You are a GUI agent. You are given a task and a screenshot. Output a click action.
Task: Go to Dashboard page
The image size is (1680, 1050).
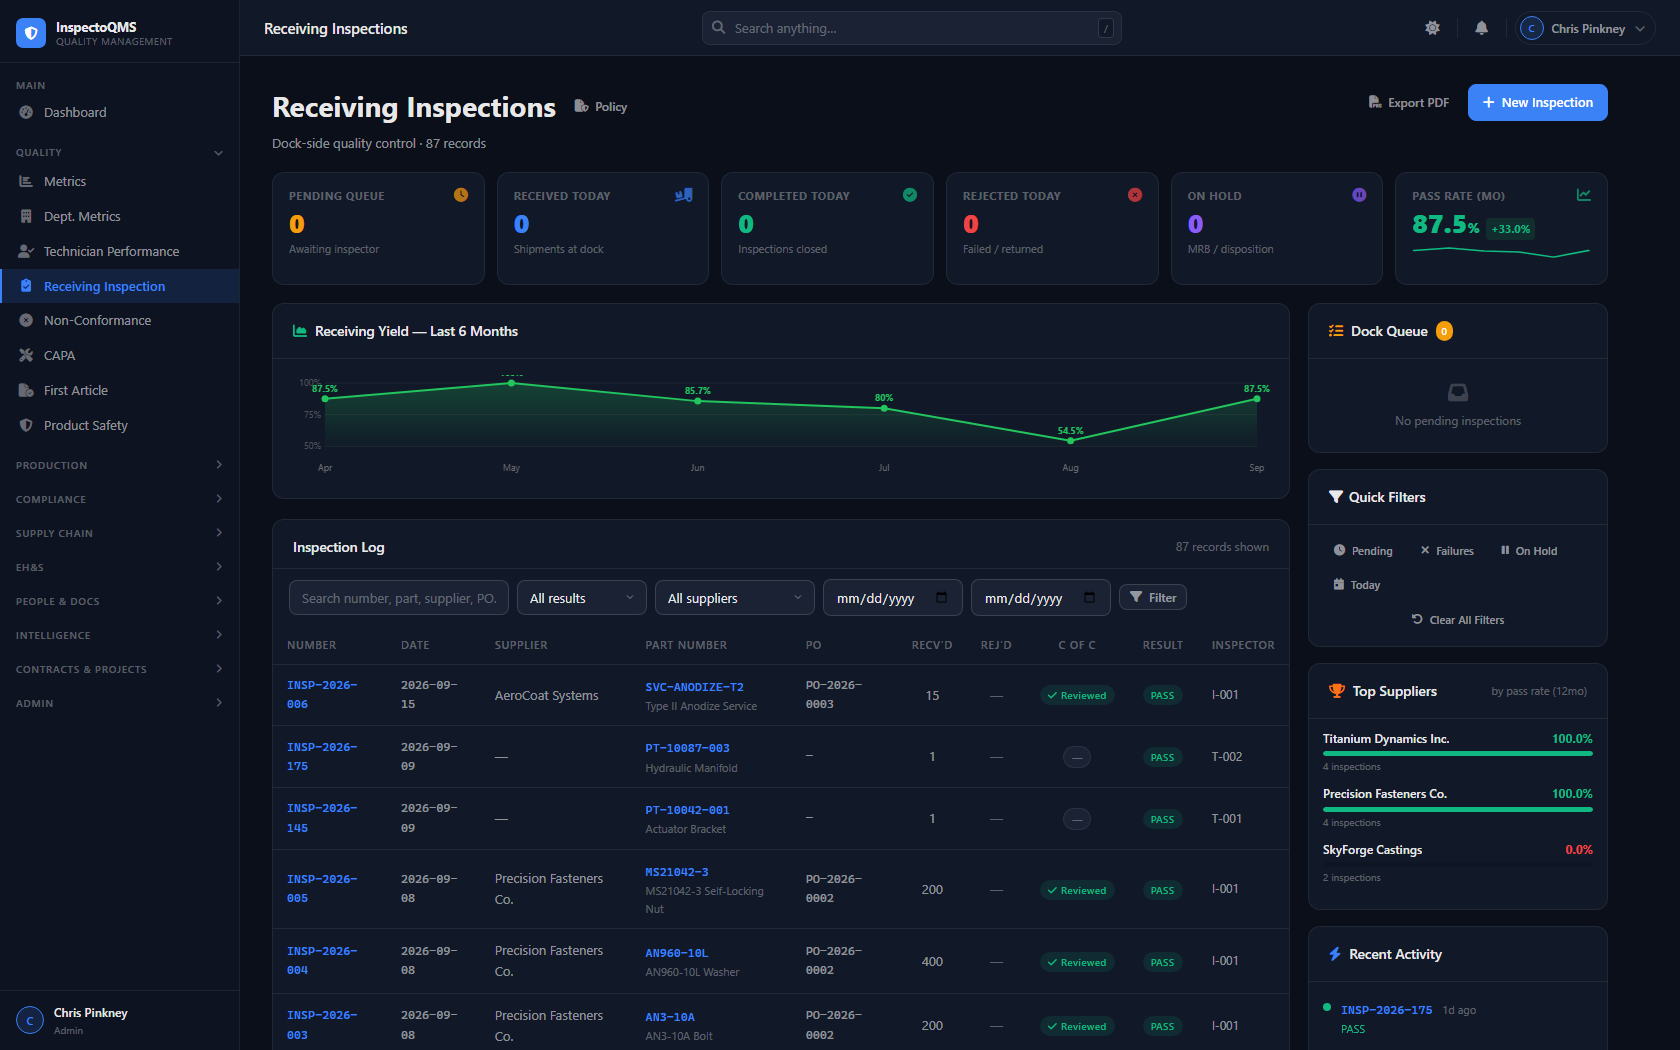(x=120, y=112)
